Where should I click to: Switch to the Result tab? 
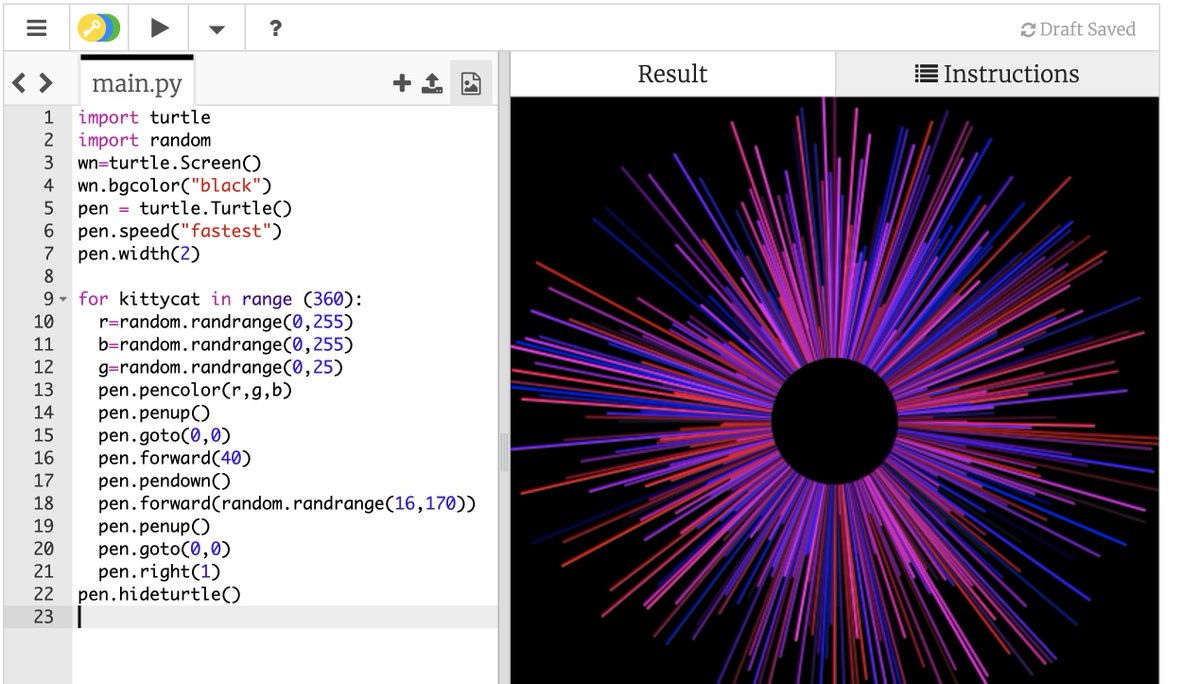(673, 74)
